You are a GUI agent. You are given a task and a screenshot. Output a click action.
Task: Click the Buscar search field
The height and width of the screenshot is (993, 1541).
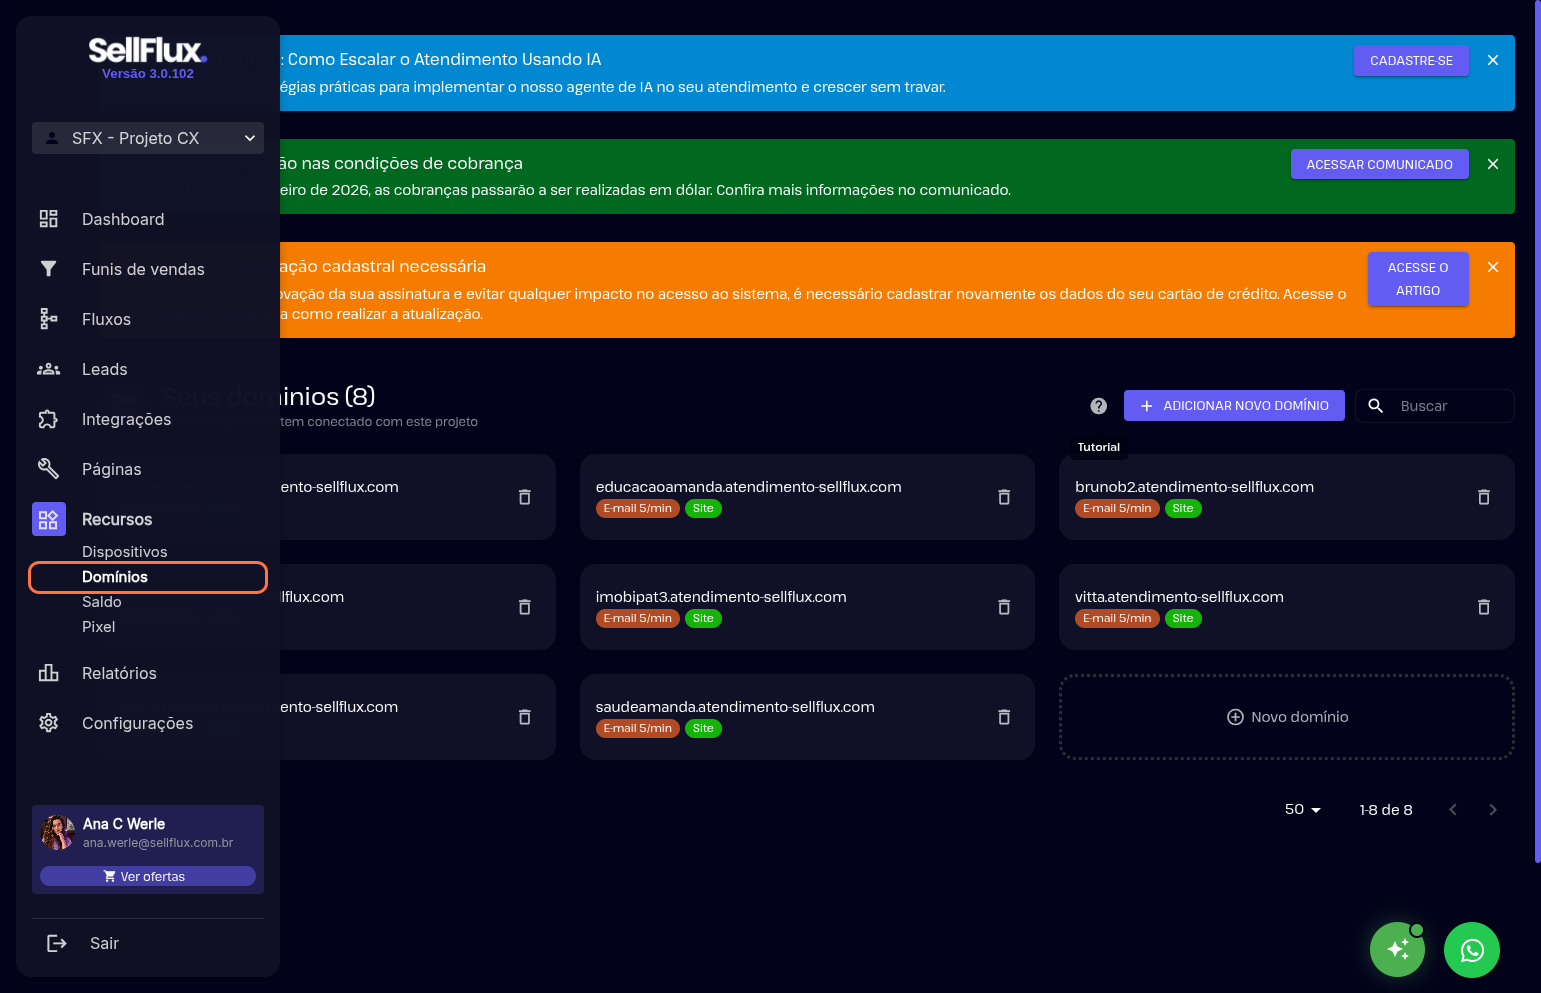point(1450,406)
